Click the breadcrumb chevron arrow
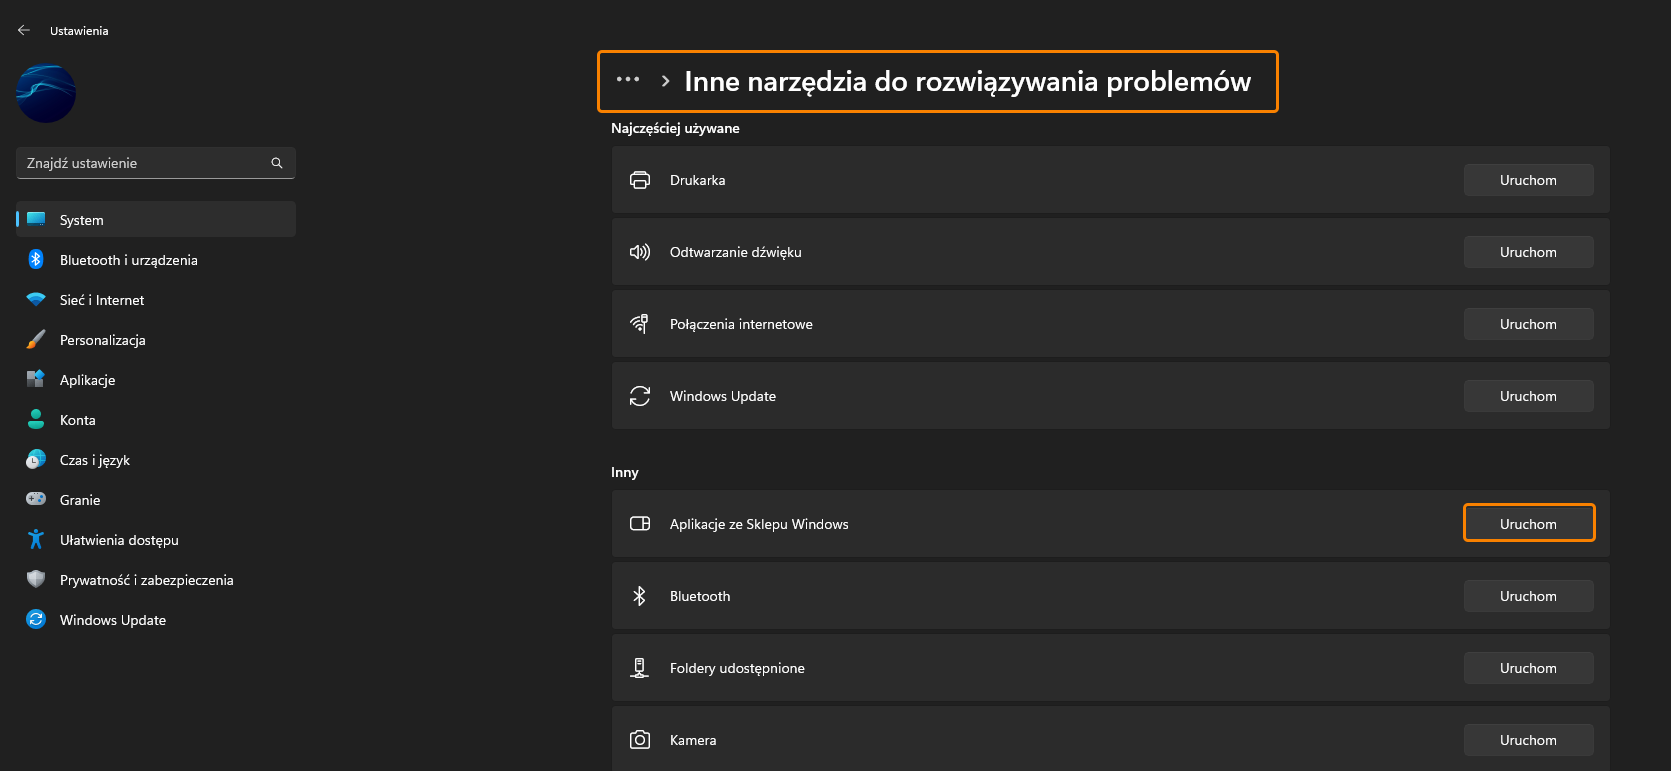Image resolution: width=1671 pixels, height=771 pixels. (665, 81)
